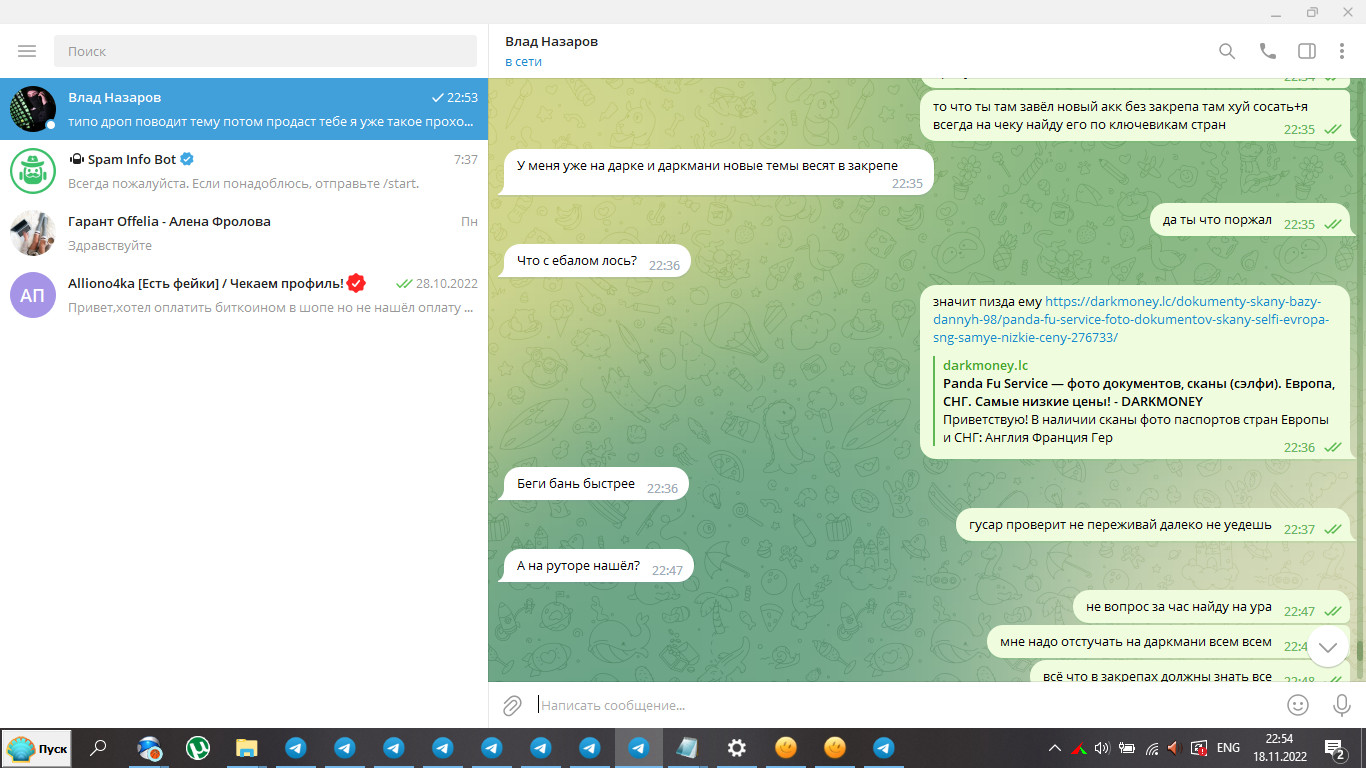Screen dimensions: 1366x768
Task: Switch the ENG input language
Action: pyautogui.click(x=1228, y=748)
